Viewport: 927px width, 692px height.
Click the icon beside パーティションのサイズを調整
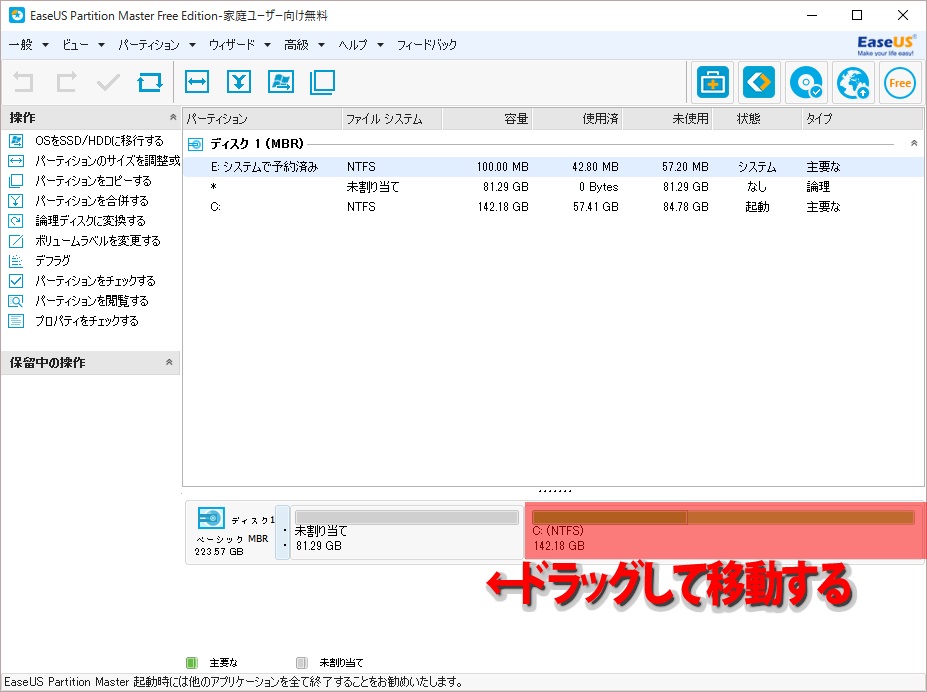[16, 161]
